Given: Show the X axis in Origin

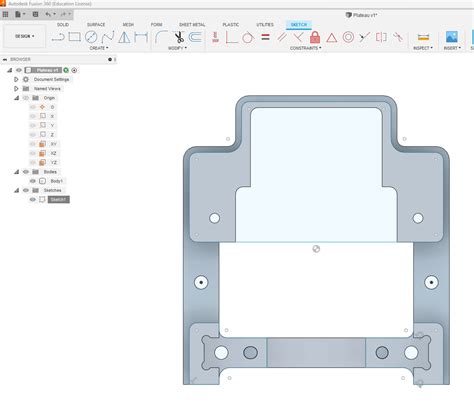Looking at the screenshot, I should coord(33,116).
